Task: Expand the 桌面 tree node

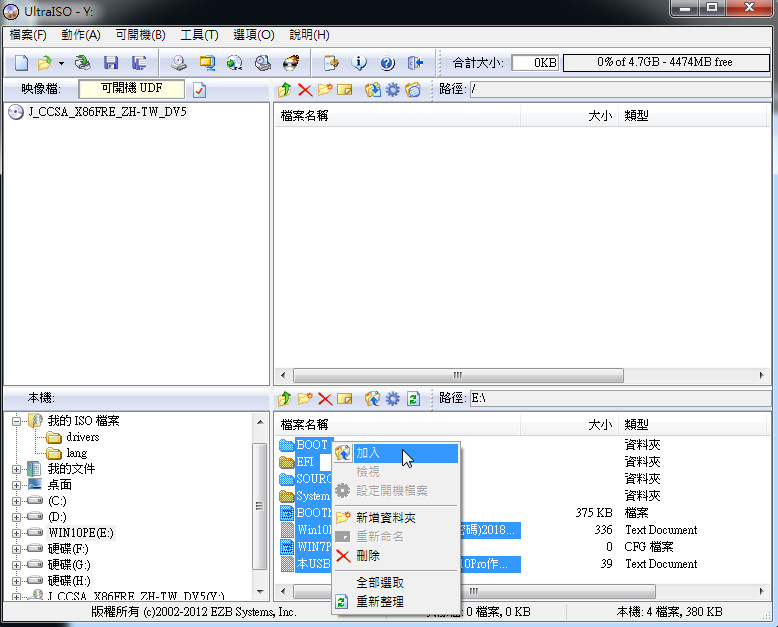Action: coord(16,485)
